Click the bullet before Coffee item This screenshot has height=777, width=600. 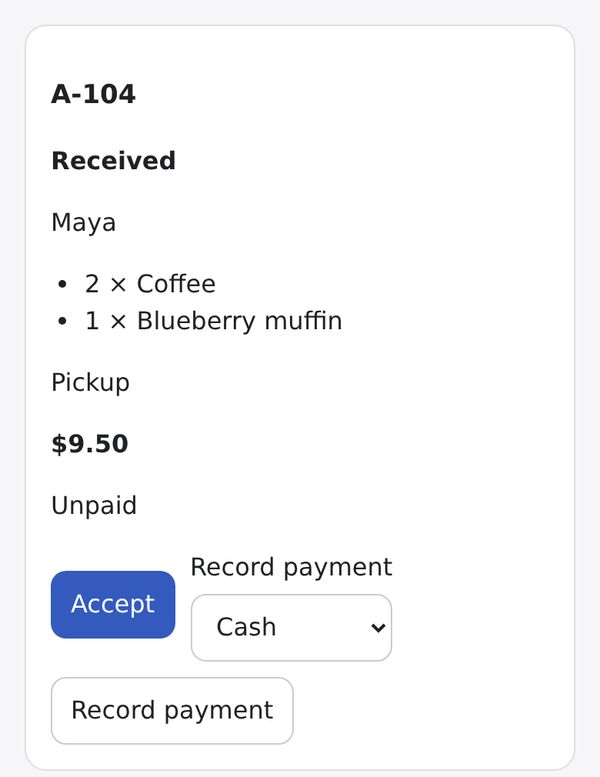62,284
